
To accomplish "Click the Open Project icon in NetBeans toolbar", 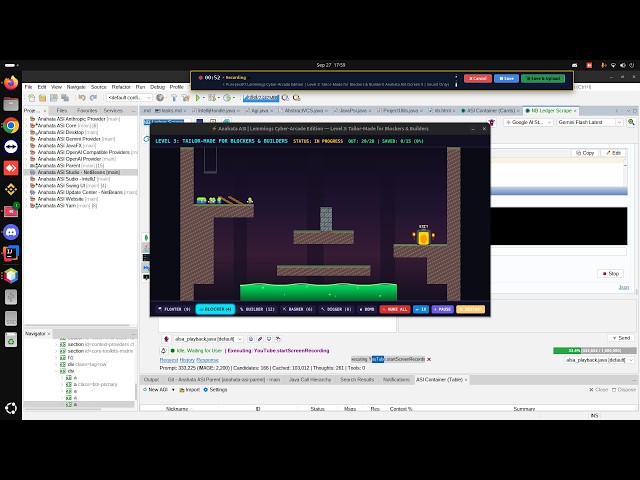I will click(x=53, y=98).
